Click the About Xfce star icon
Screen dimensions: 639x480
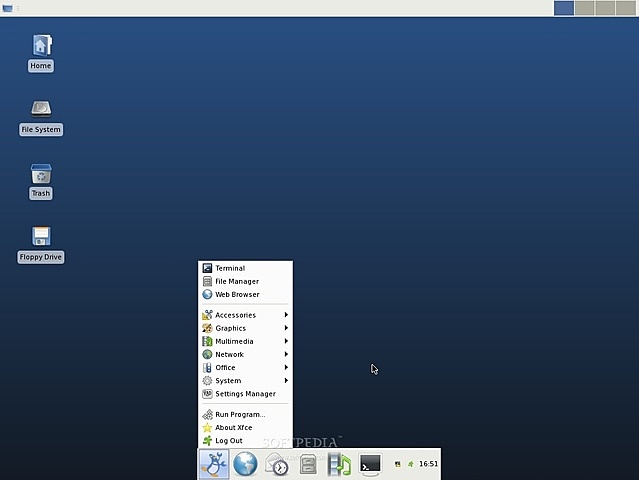point(207,427)
